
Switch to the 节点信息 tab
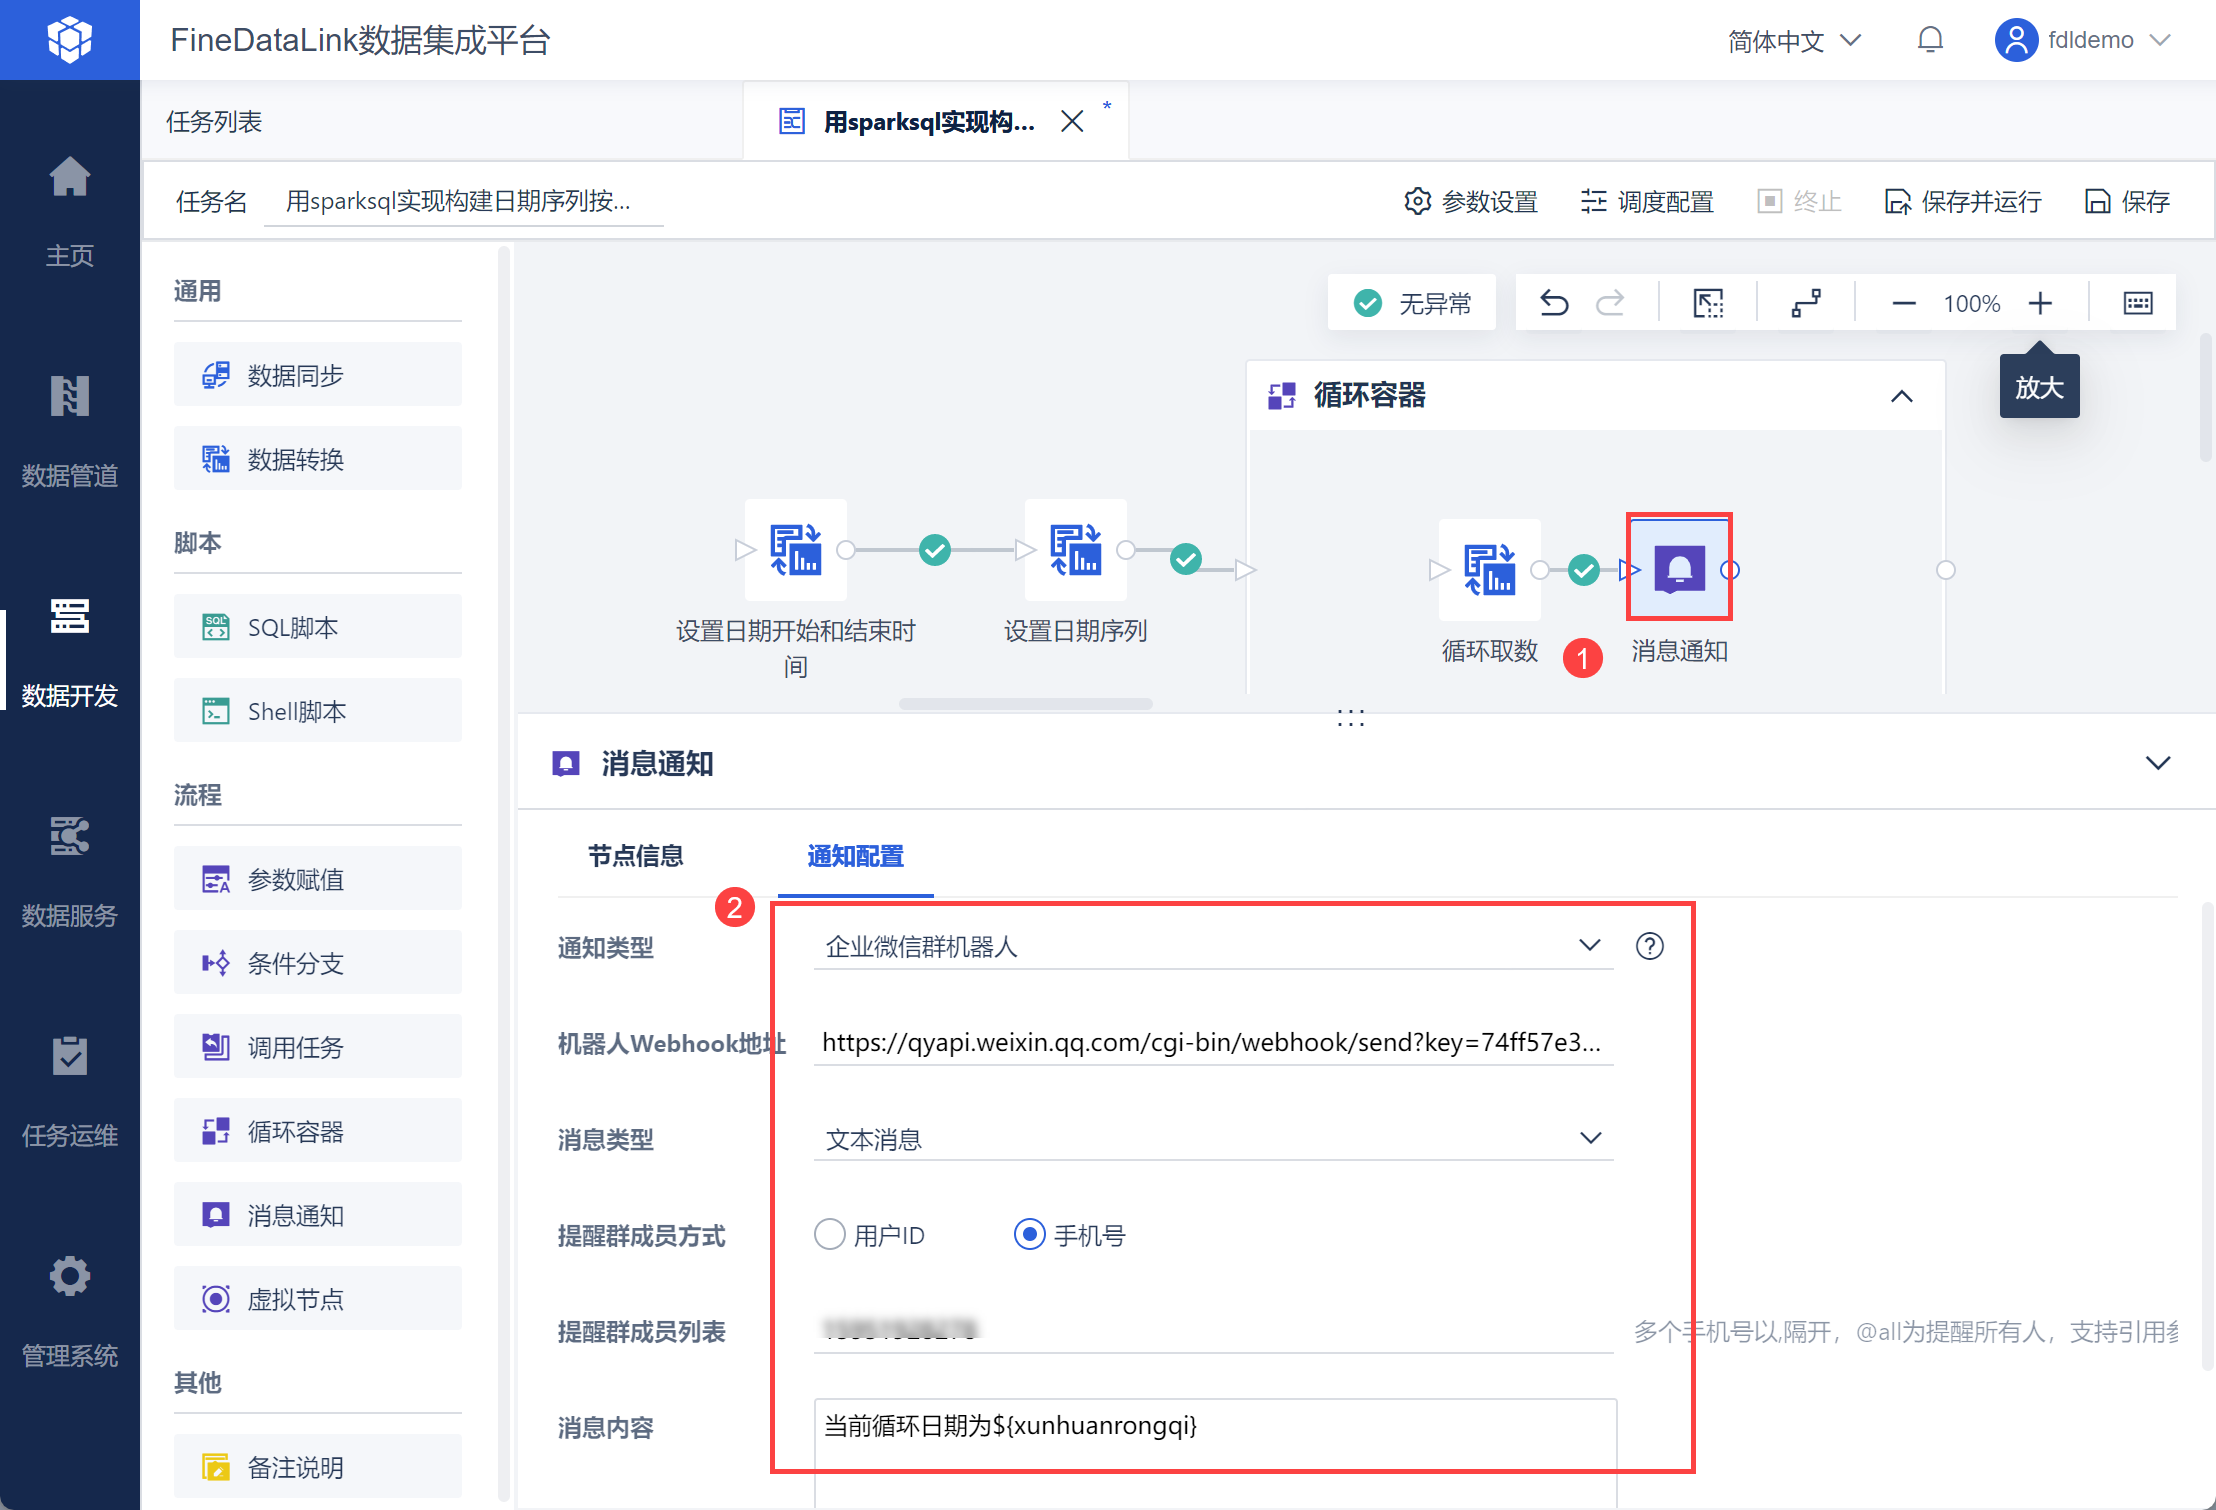click(635, 856)
